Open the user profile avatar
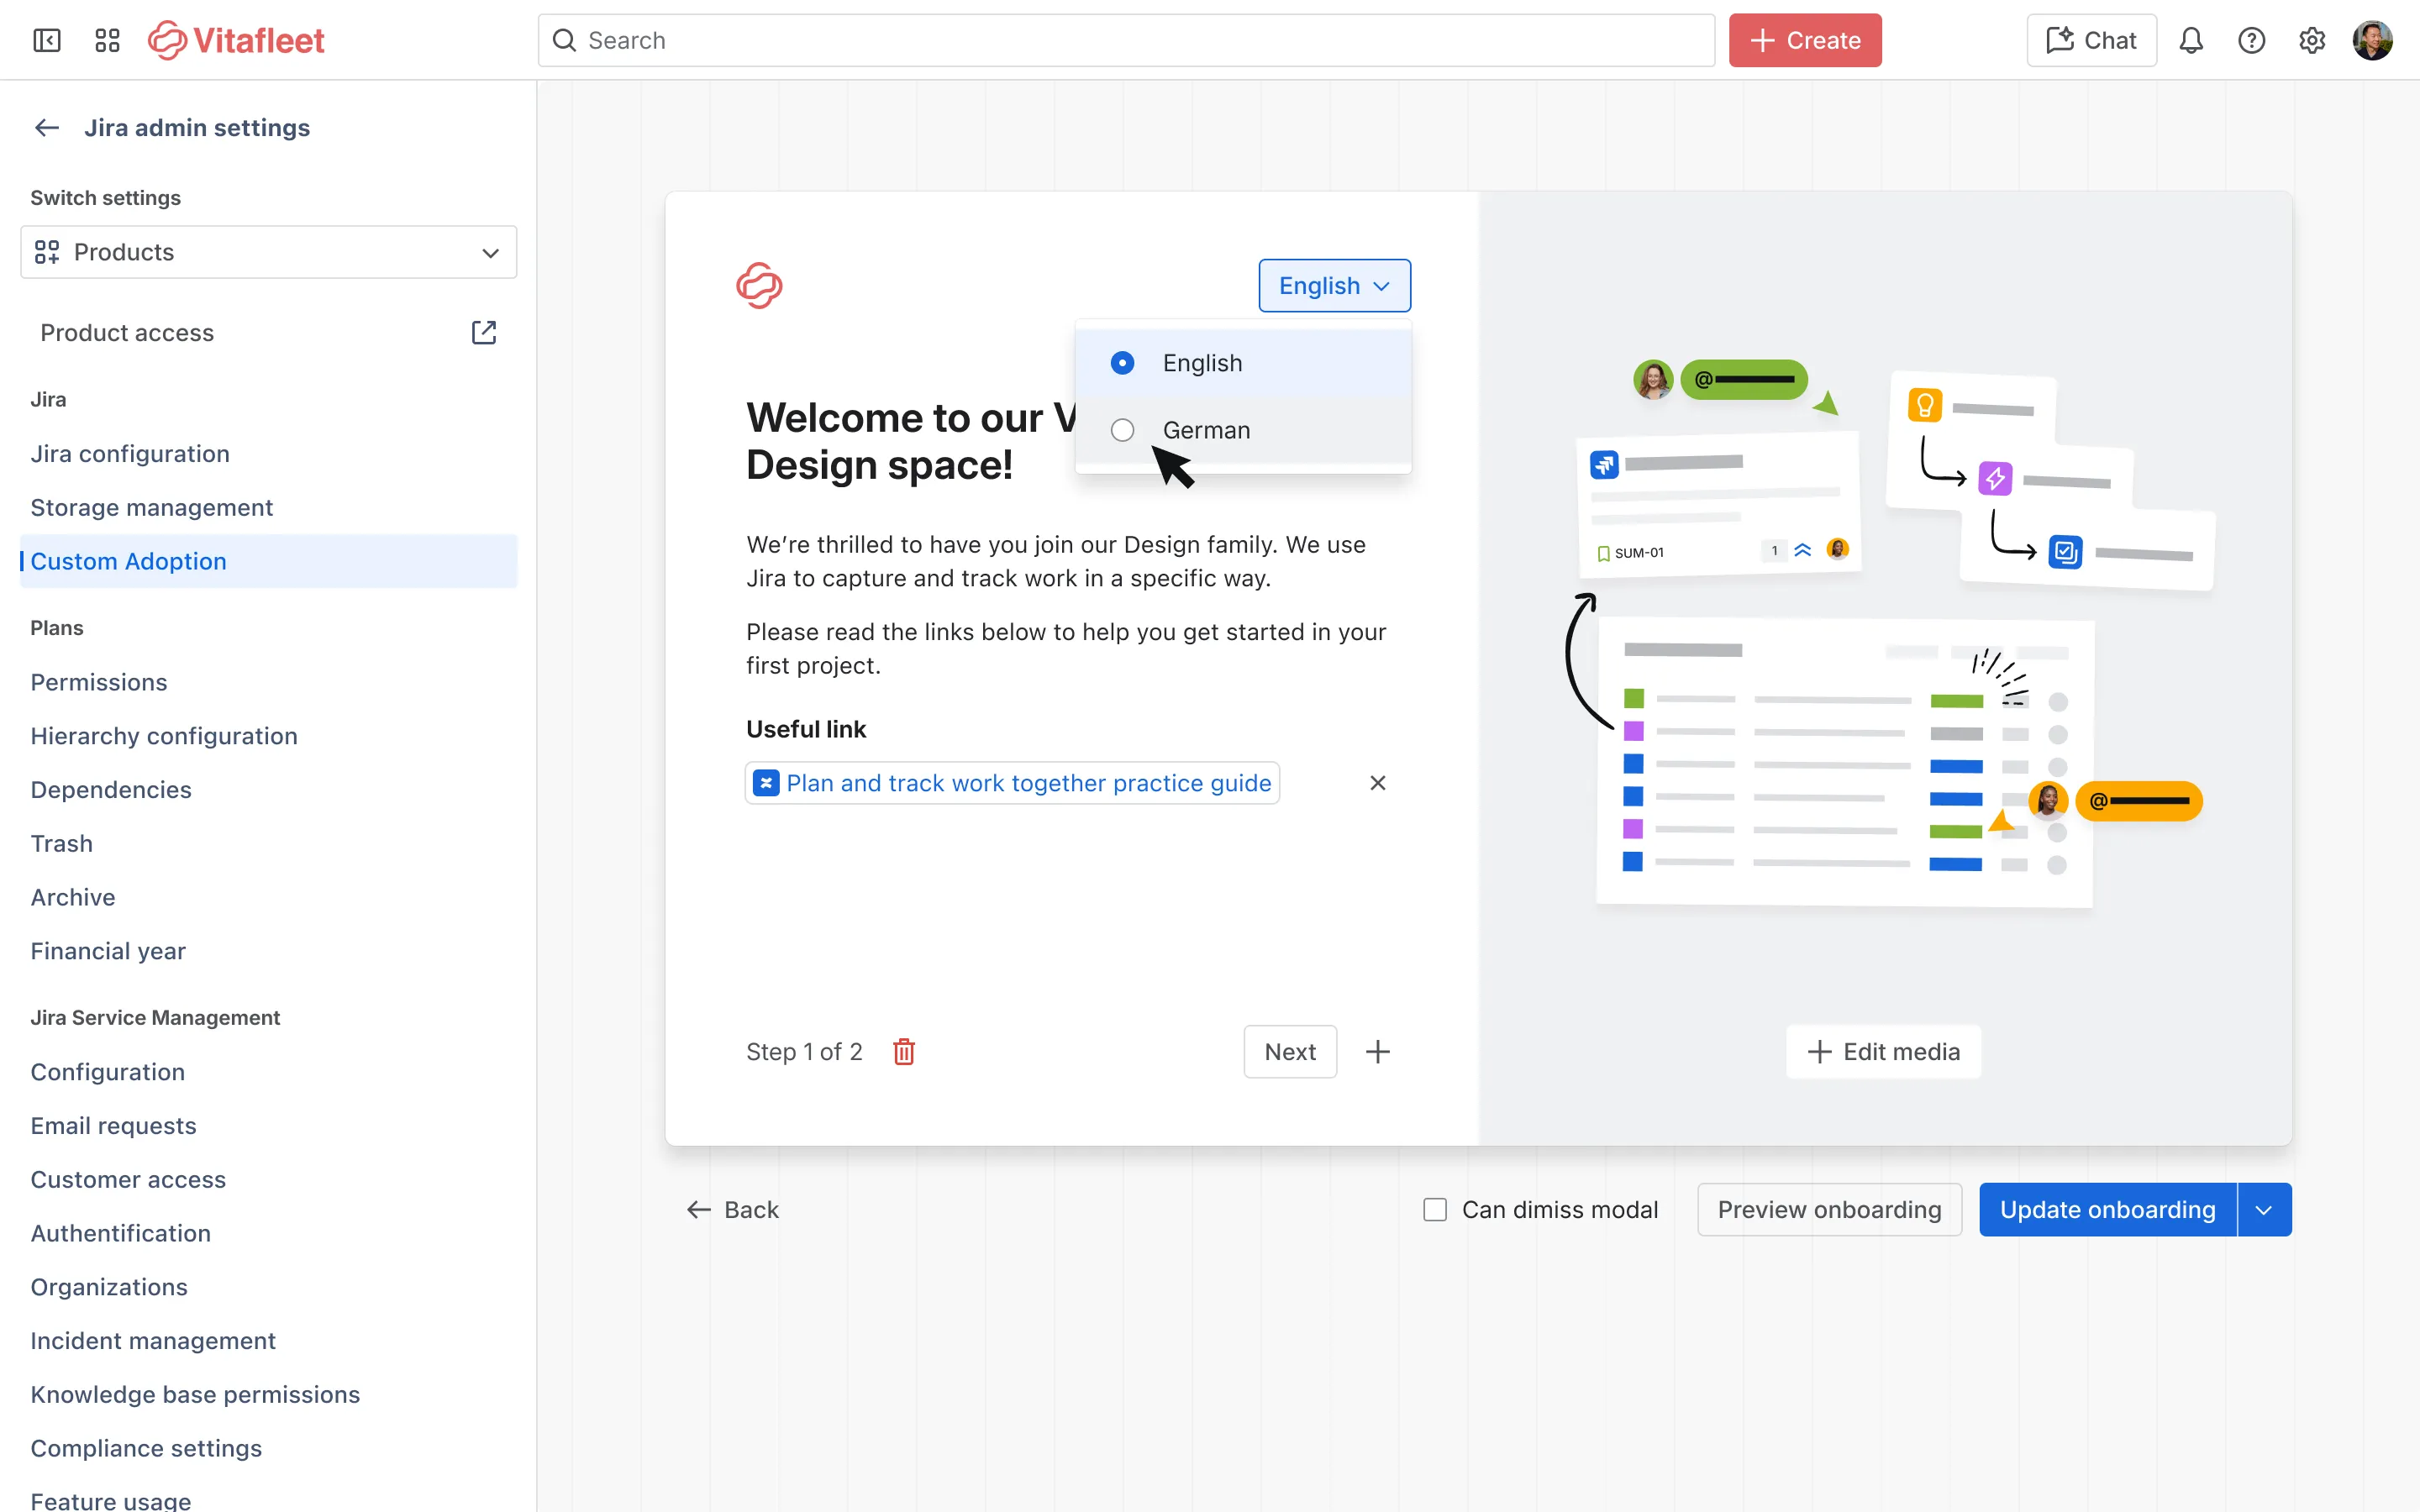The image size is (2420, 1512). (x=2372, y=40)
